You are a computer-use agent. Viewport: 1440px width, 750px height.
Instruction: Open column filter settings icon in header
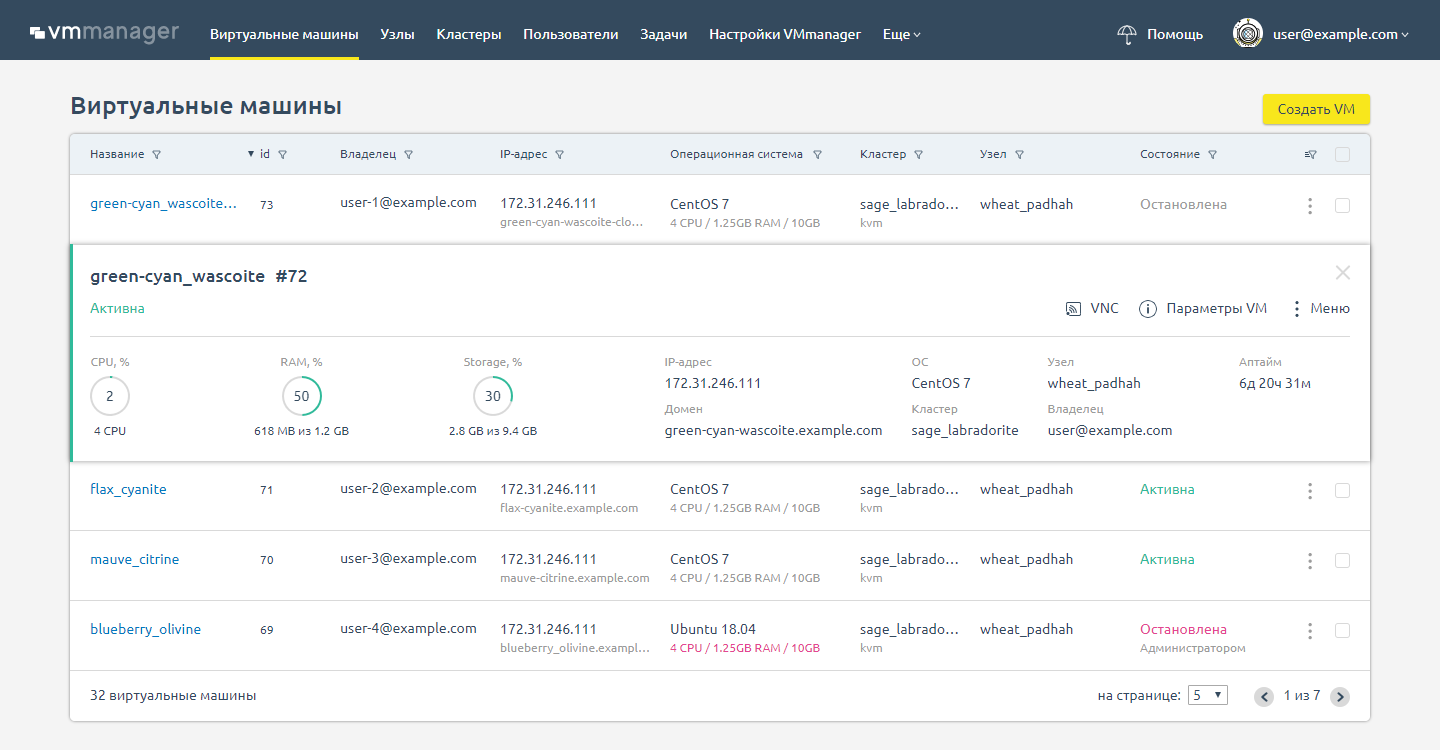[1311, 155]
